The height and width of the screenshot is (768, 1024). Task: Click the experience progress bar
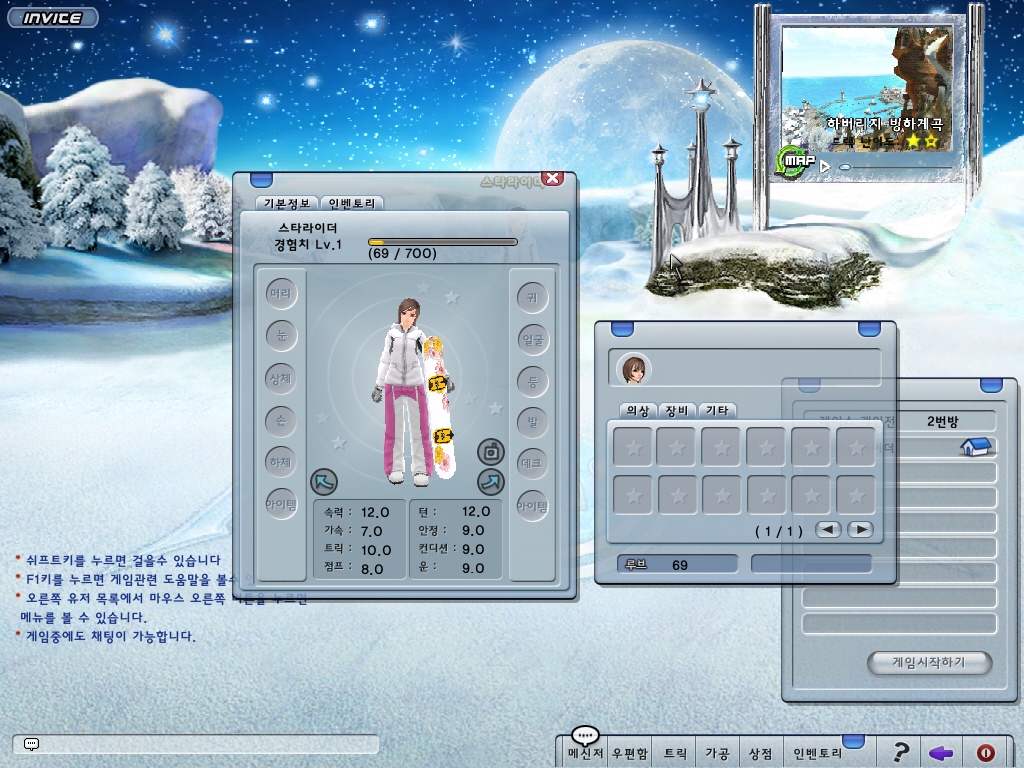point(443,242)
